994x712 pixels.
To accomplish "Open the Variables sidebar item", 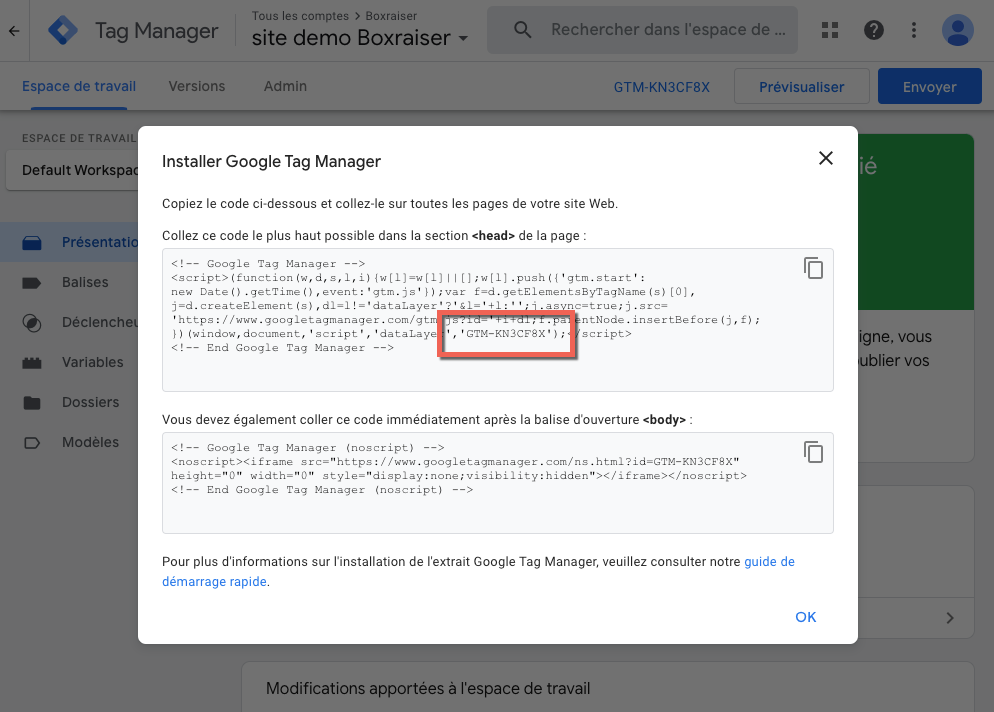I will pyautogui.click(x=92, y=362).
